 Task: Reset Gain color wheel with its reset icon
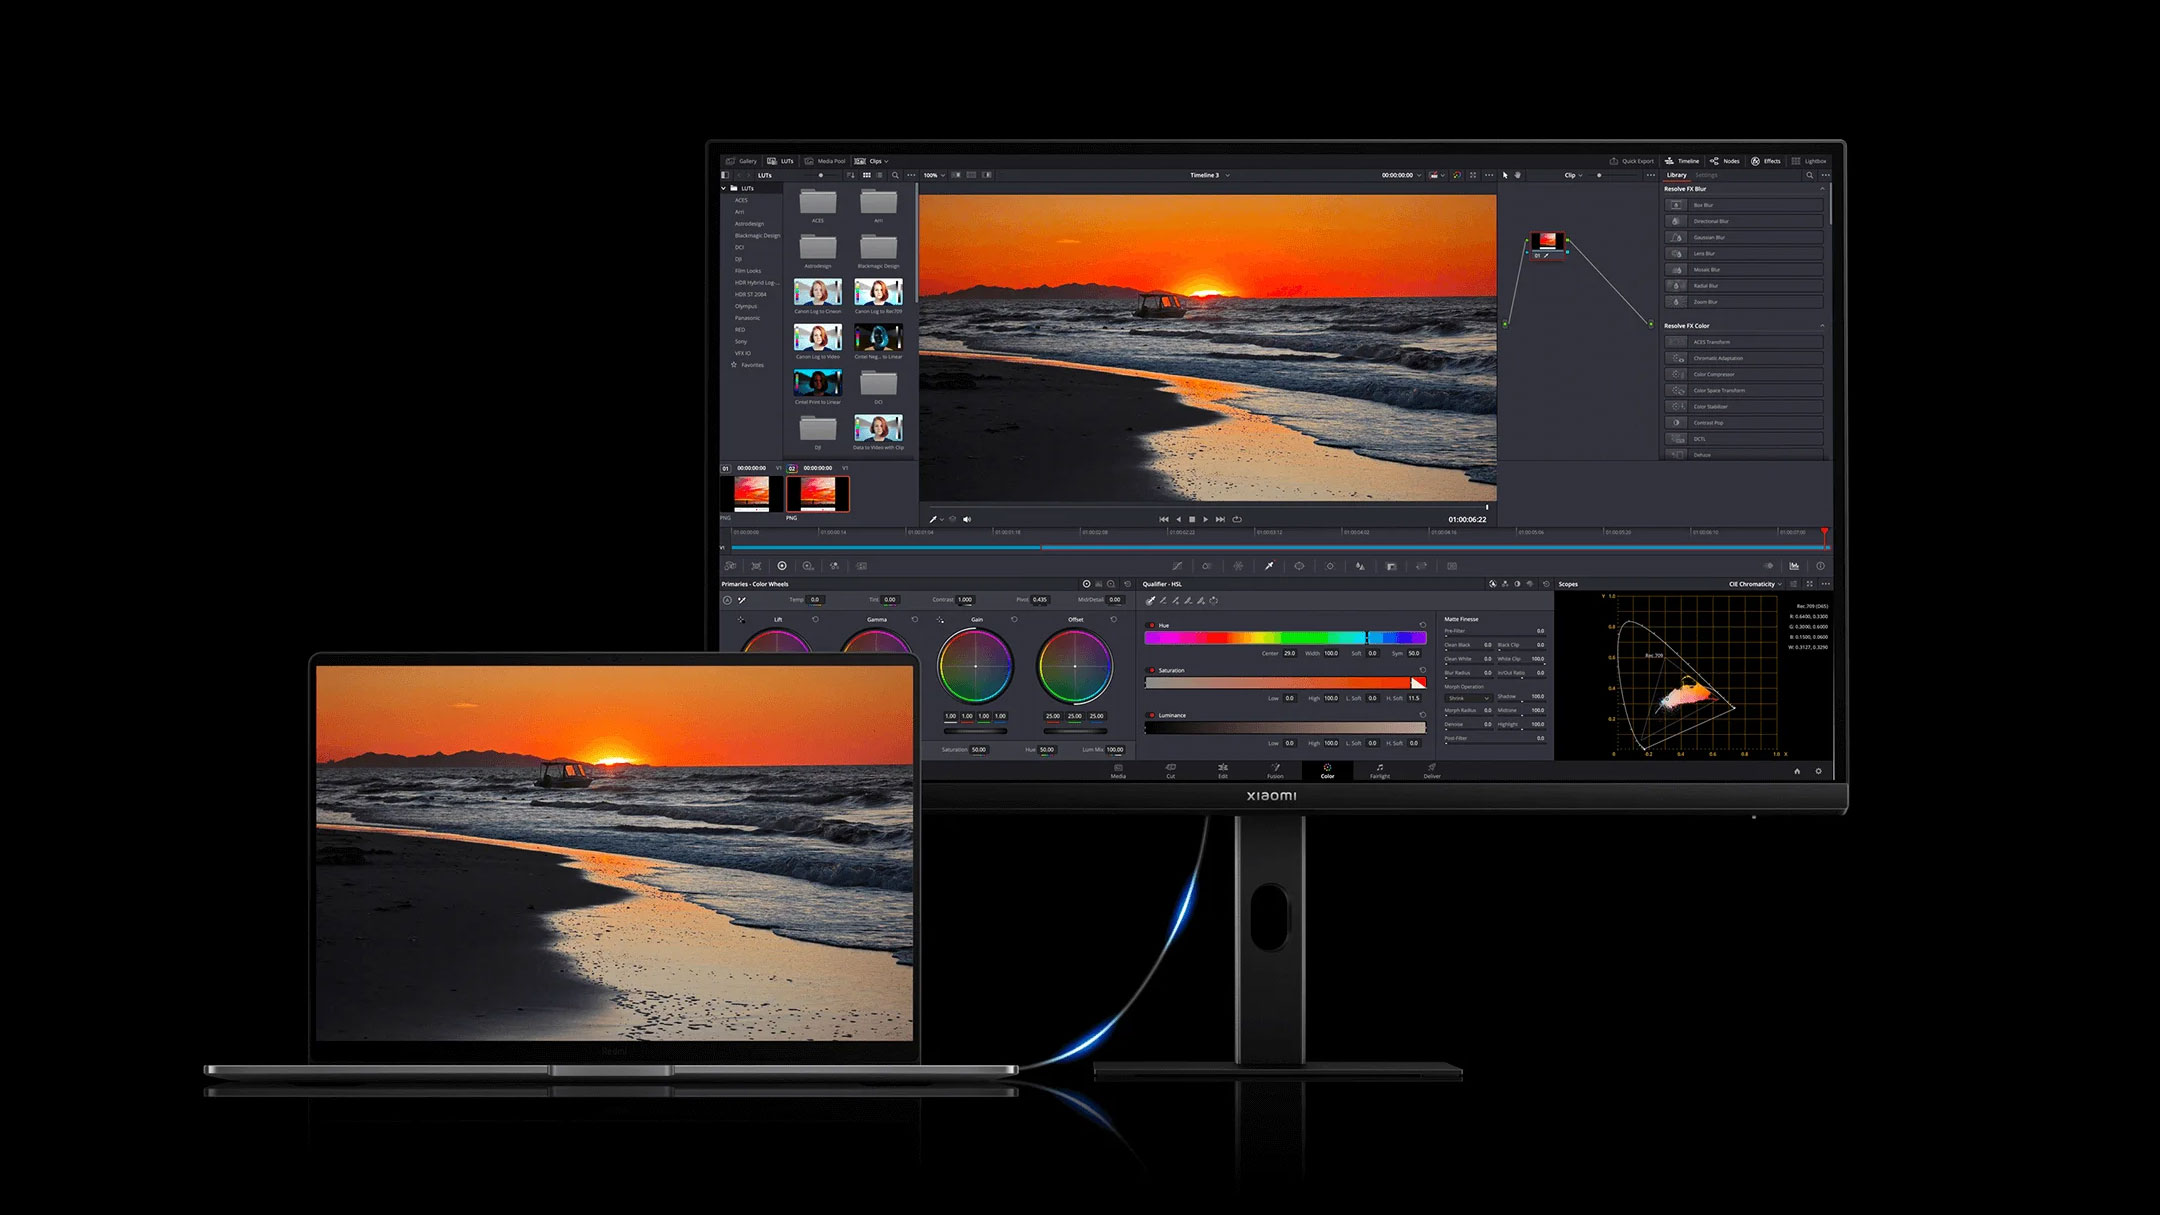1014,619
